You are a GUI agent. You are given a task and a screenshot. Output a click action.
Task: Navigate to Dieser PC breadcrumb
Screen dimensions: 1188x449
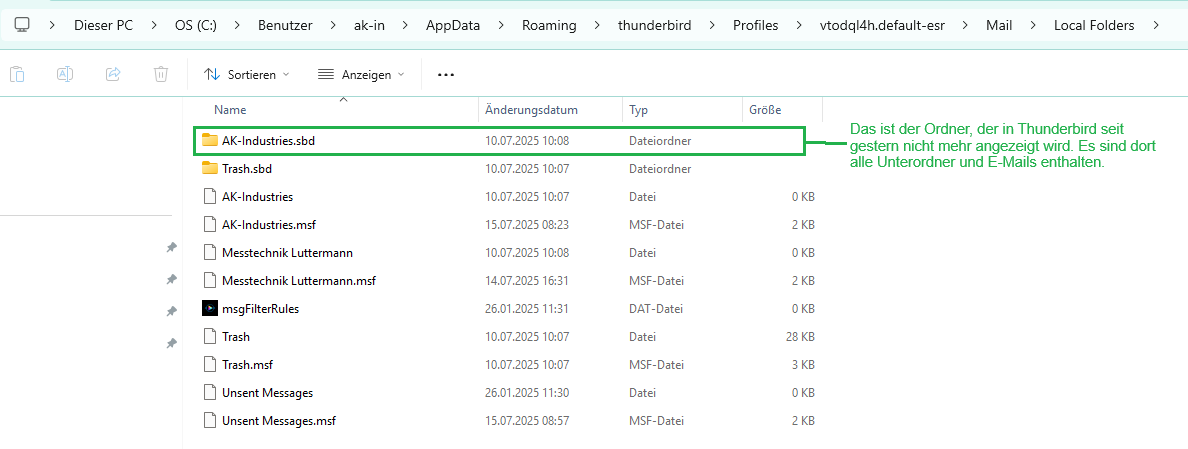pyautogui.click(x=103, y=25)
